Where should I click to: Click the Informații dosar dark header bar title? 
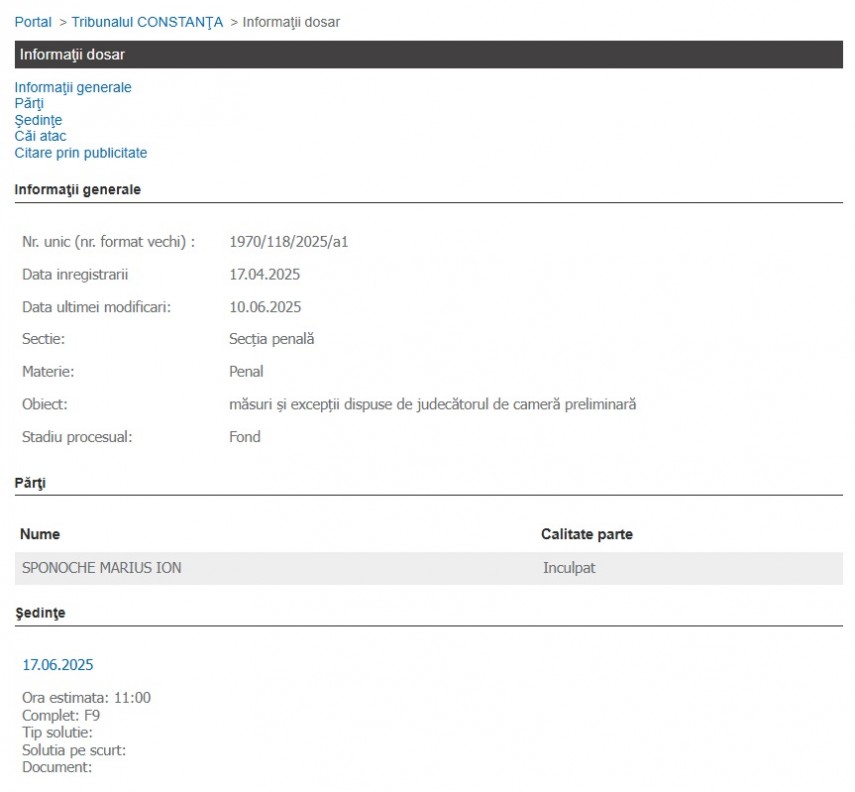click(73, 55)
